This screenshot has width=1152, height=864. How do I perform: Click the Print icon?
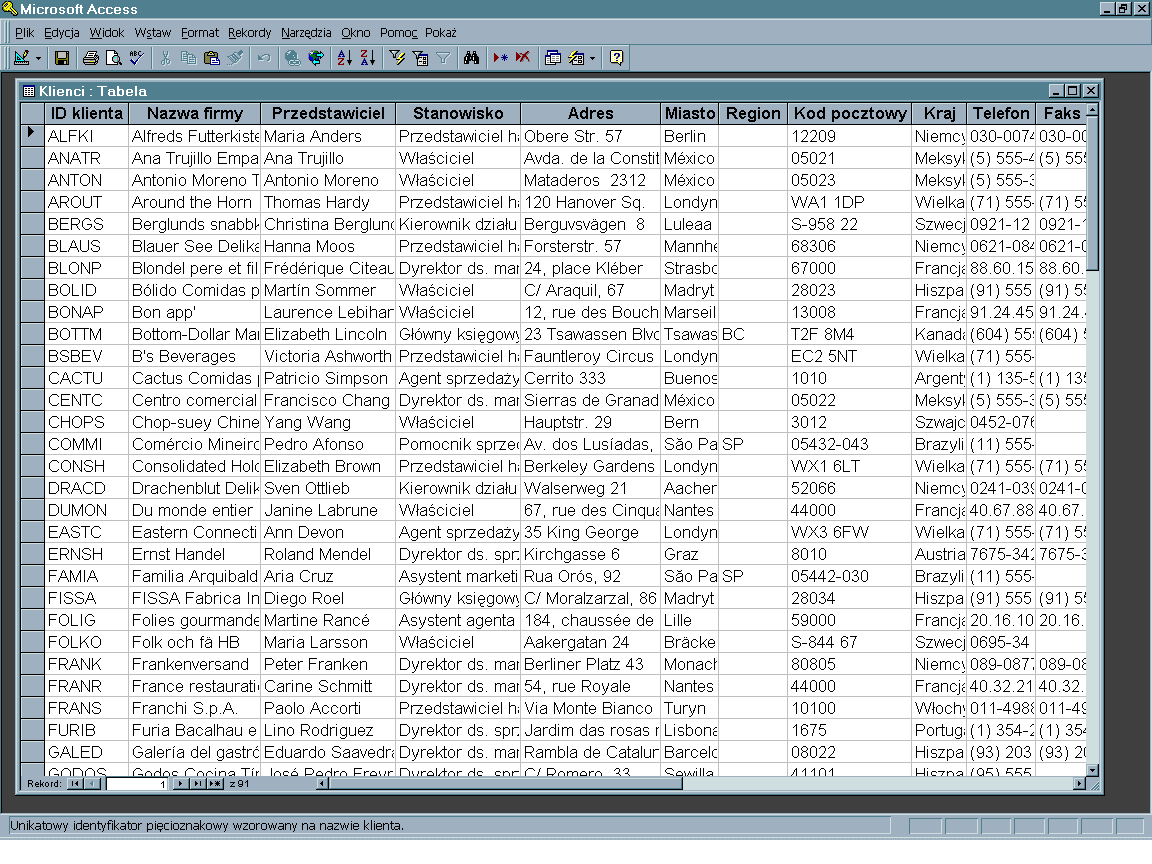[x=90, y=58]
